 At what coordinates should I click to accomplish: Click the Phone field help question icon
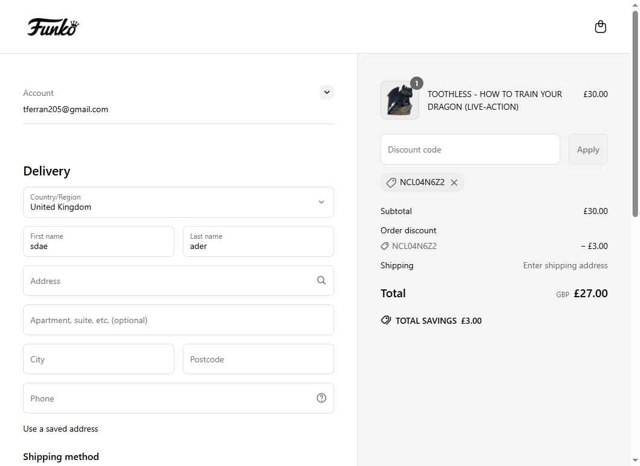click(321, 398)
